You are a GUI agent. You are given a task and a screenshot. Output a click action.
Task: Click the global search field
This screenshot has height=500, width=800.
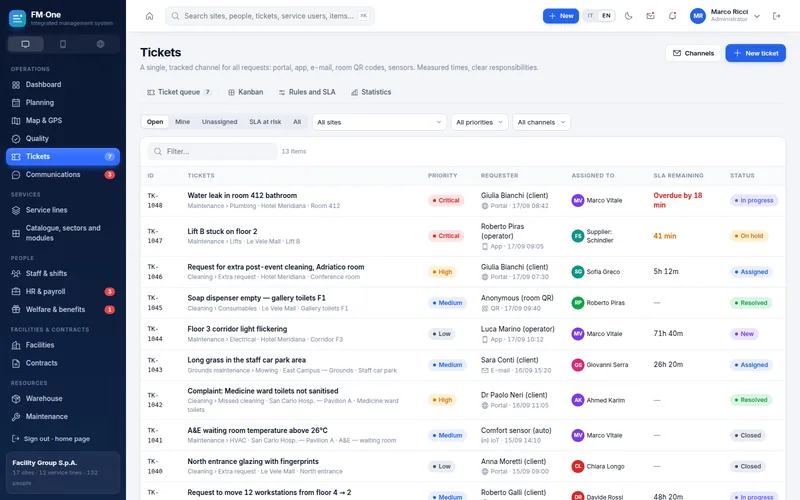(x=269, y=16)
